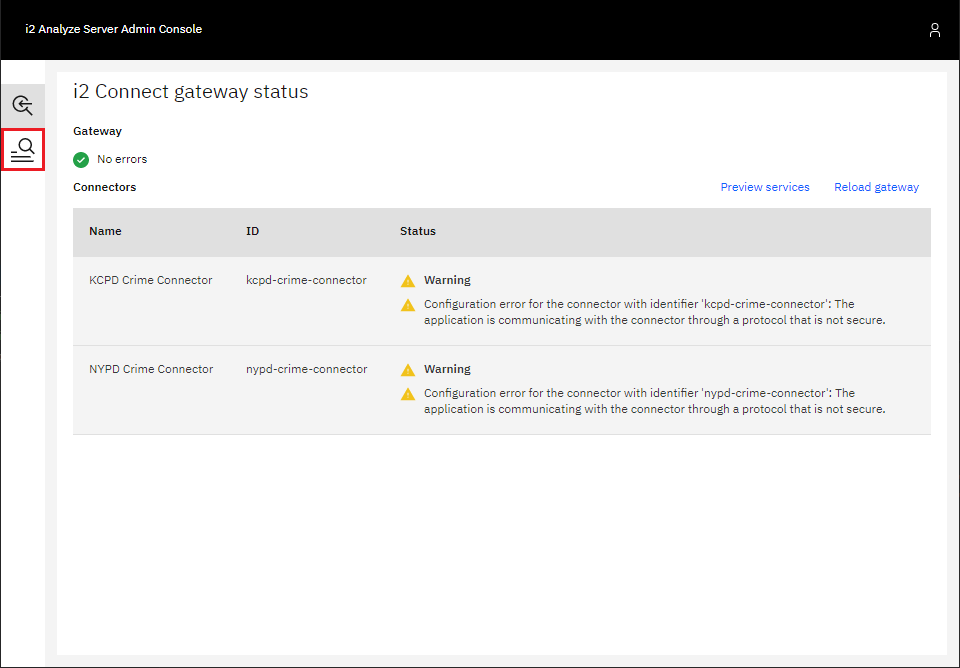Click the i2 Analyze Server Admin Console title
The image size is (960, 668).
[113, 29]
